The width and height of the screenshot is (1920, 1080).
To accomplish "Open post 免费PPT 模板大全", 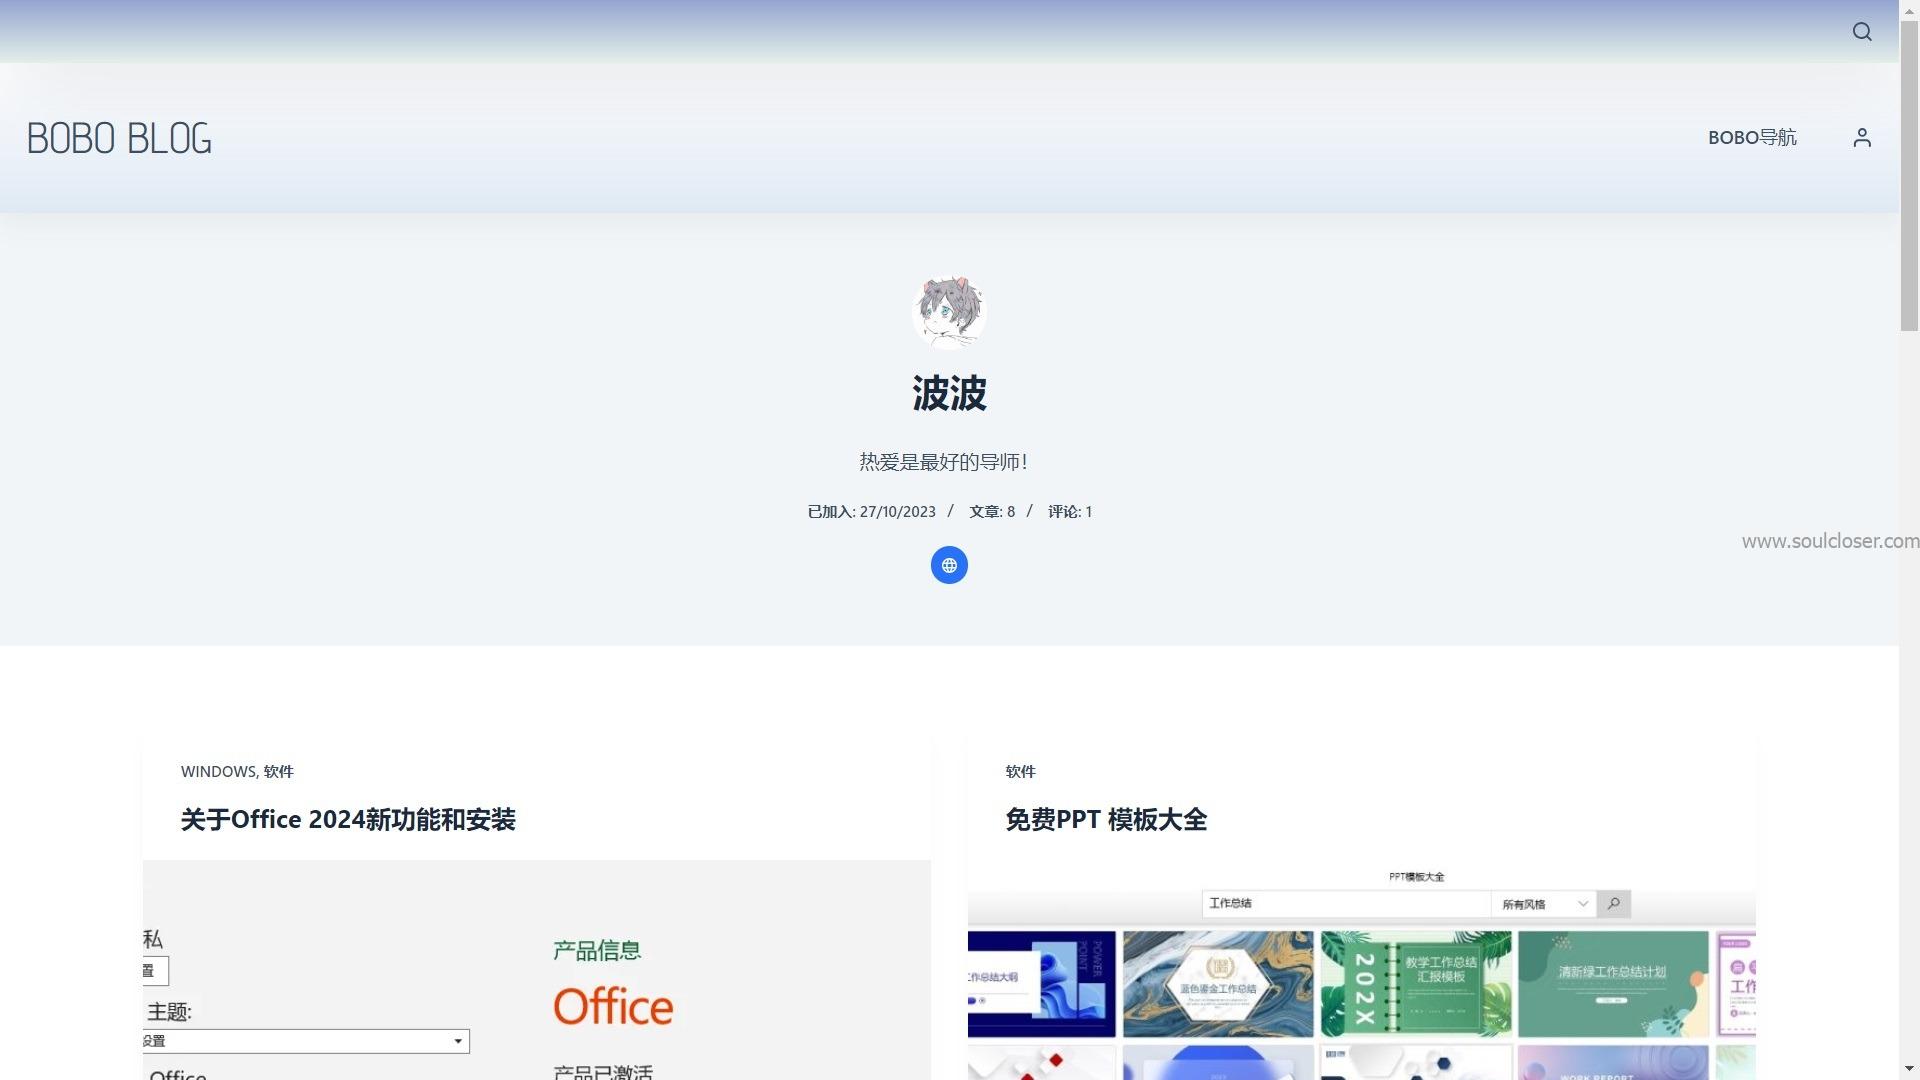I will click(x=1106, y=819).
